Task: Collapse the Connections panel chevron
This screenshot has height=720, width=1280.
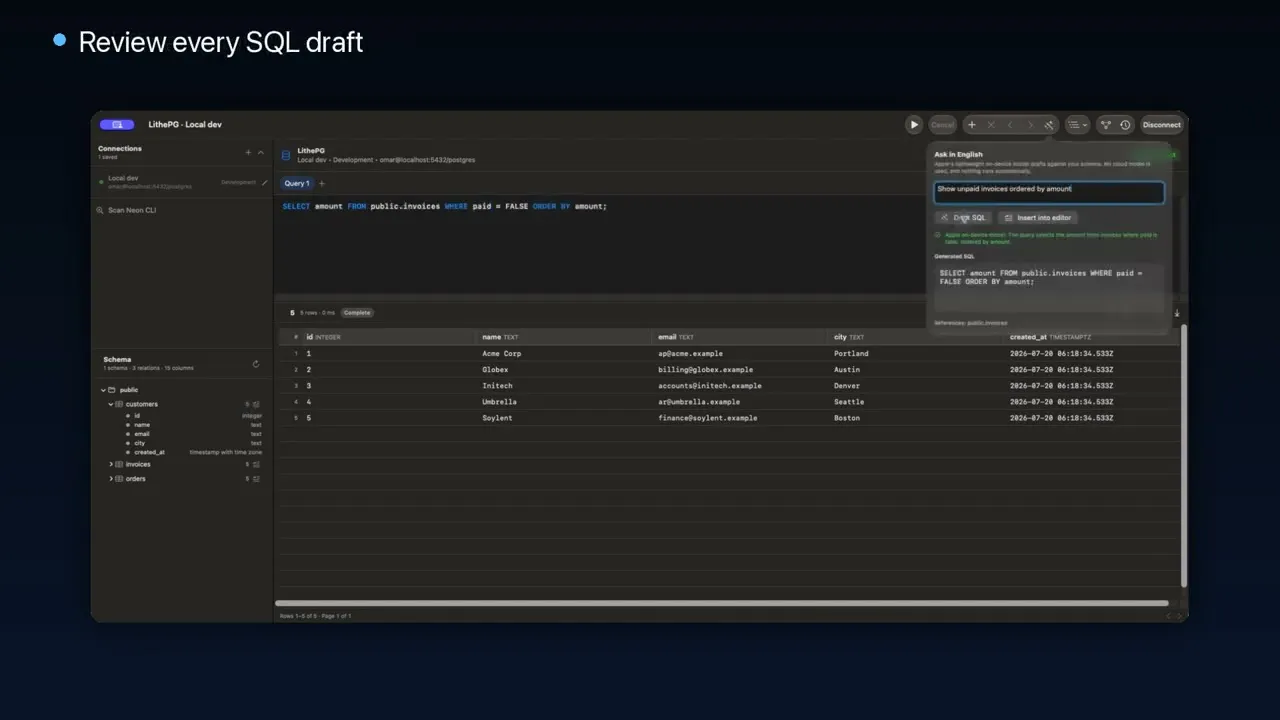Action: click(x=261, y=153)
